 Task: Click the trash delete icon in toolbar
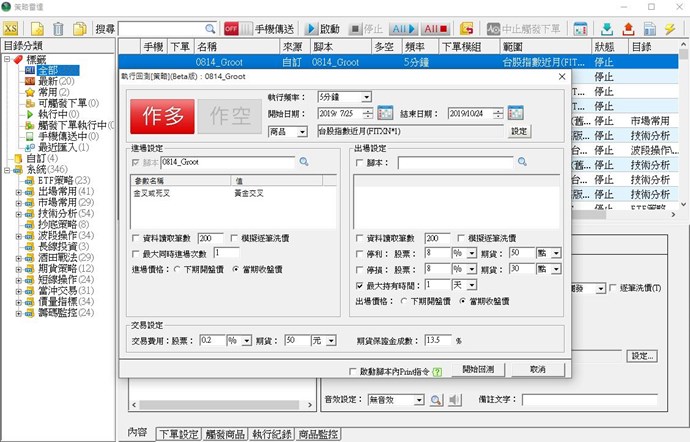coord(57,30)
